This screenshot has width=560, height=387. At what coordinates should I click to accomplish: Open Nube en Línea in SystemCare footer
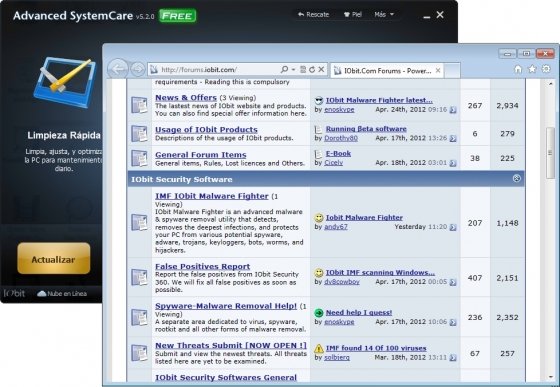pyautogui.click(x=62, y=293)
